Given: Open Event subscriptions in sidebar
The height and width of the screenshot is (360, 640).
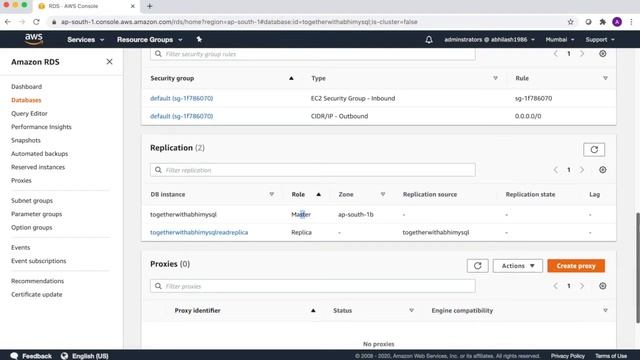Looking at the screenshot, I should 38,261.
